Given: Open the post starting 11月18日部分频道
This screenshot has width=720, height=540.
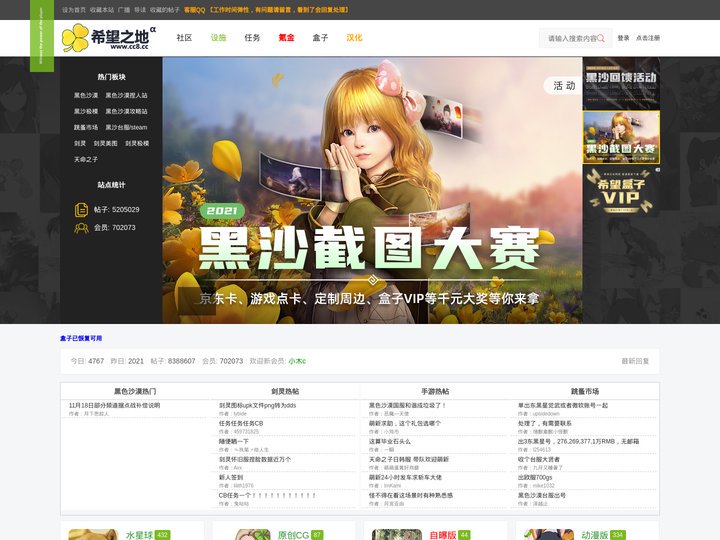Looking at the screenshot, I should [x=114, y=405].
